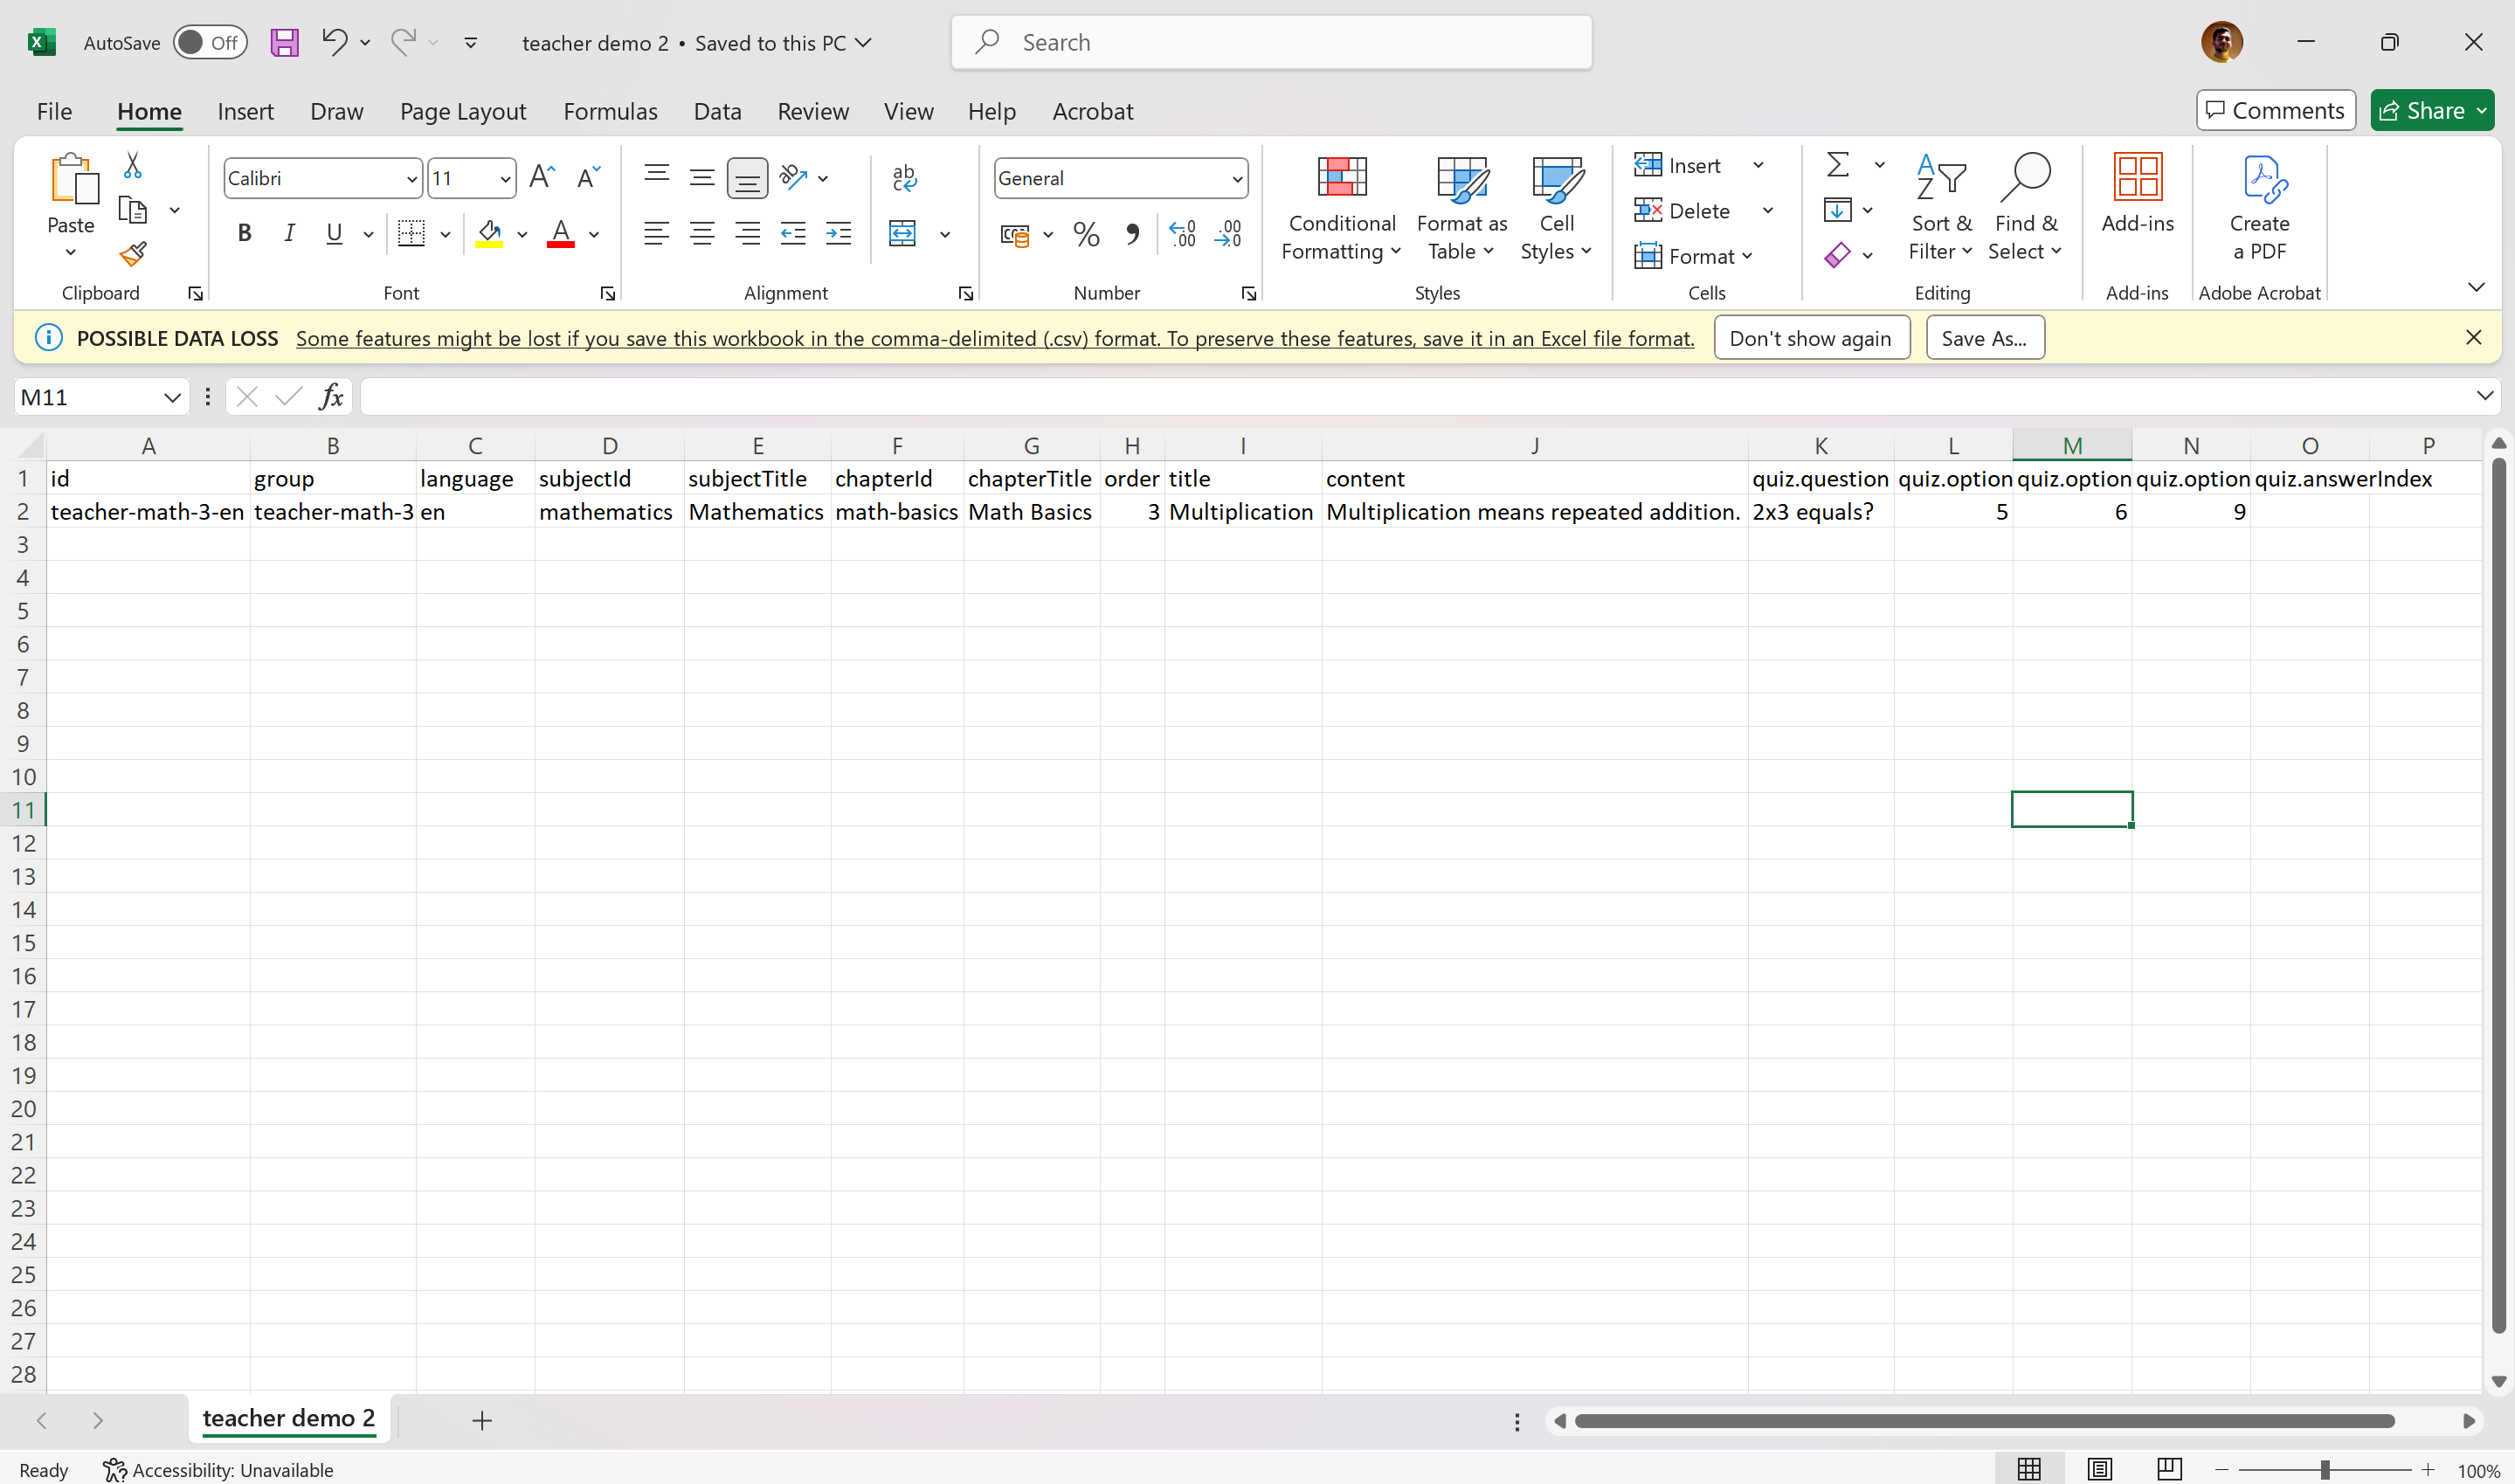Click the Insert Function fx icon

[331, 397]
